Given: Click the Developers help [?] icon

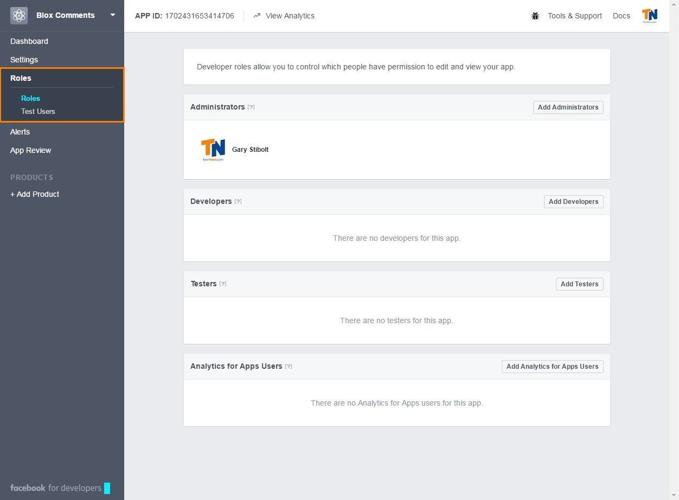Looking at the screenshot, I should point(238,202).
